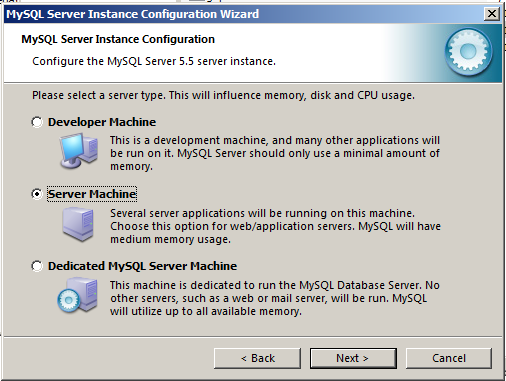Image resolution: width=506 pixels, height=381 pixels.
Task: Cancel the configuration wizard
Action: [449, 358]
